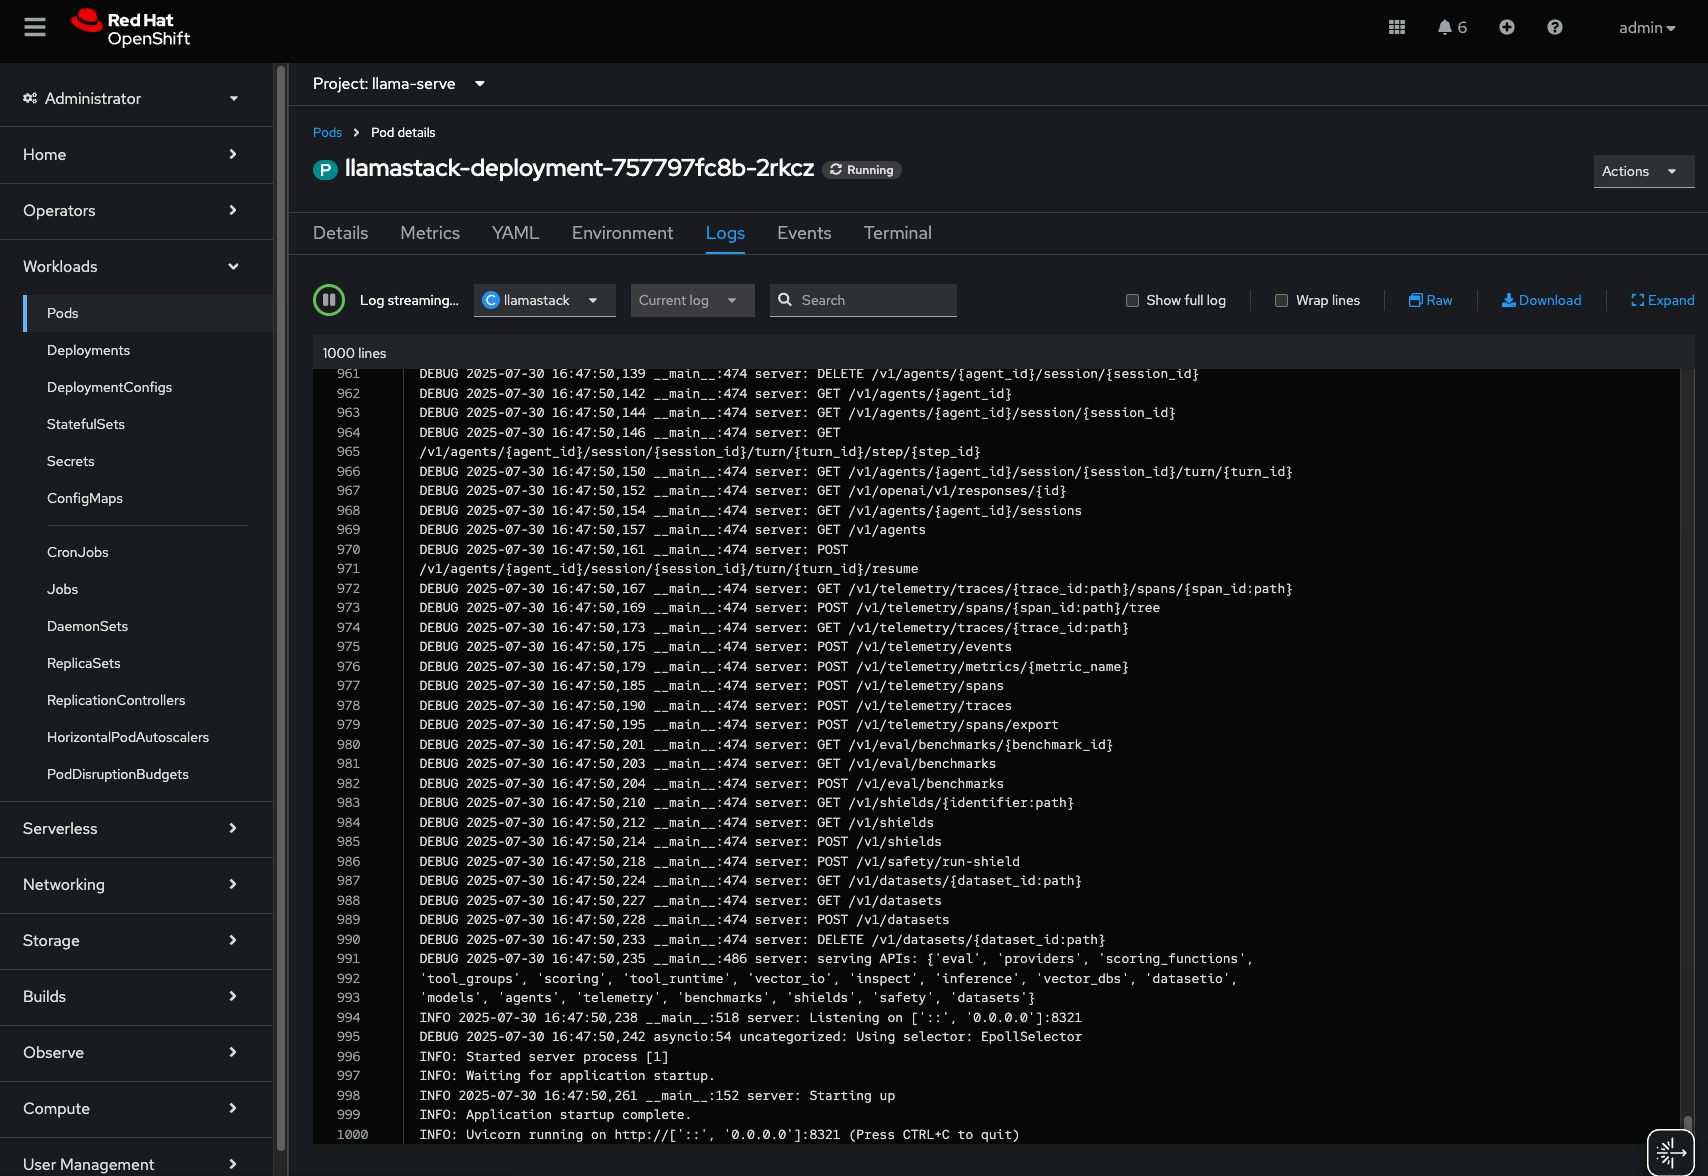
Task: Enable Wrap lines checkbox
Action: [1281, 300]
